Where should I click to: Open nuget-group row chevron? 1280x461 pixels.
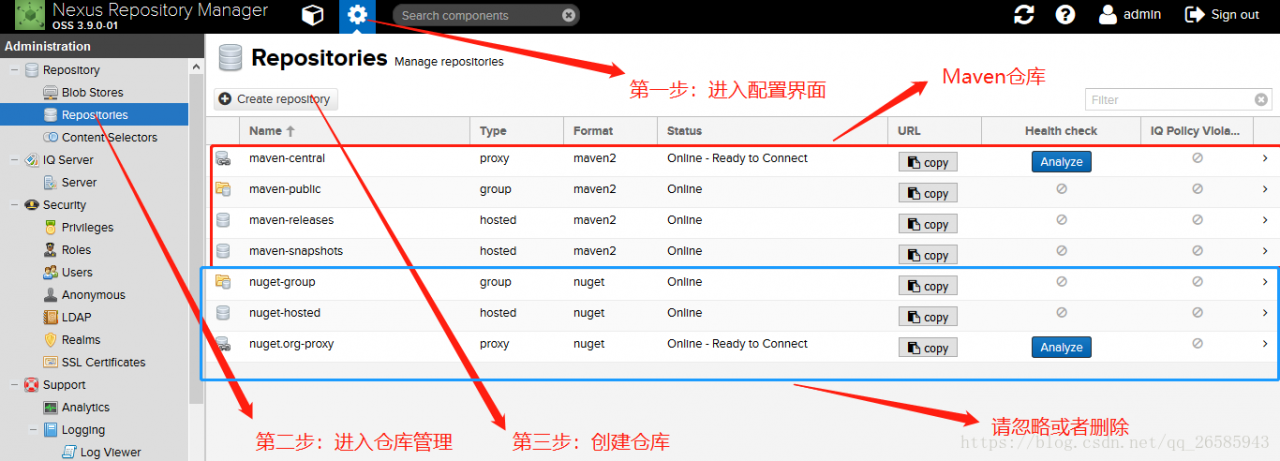[x=1264, y=282]
